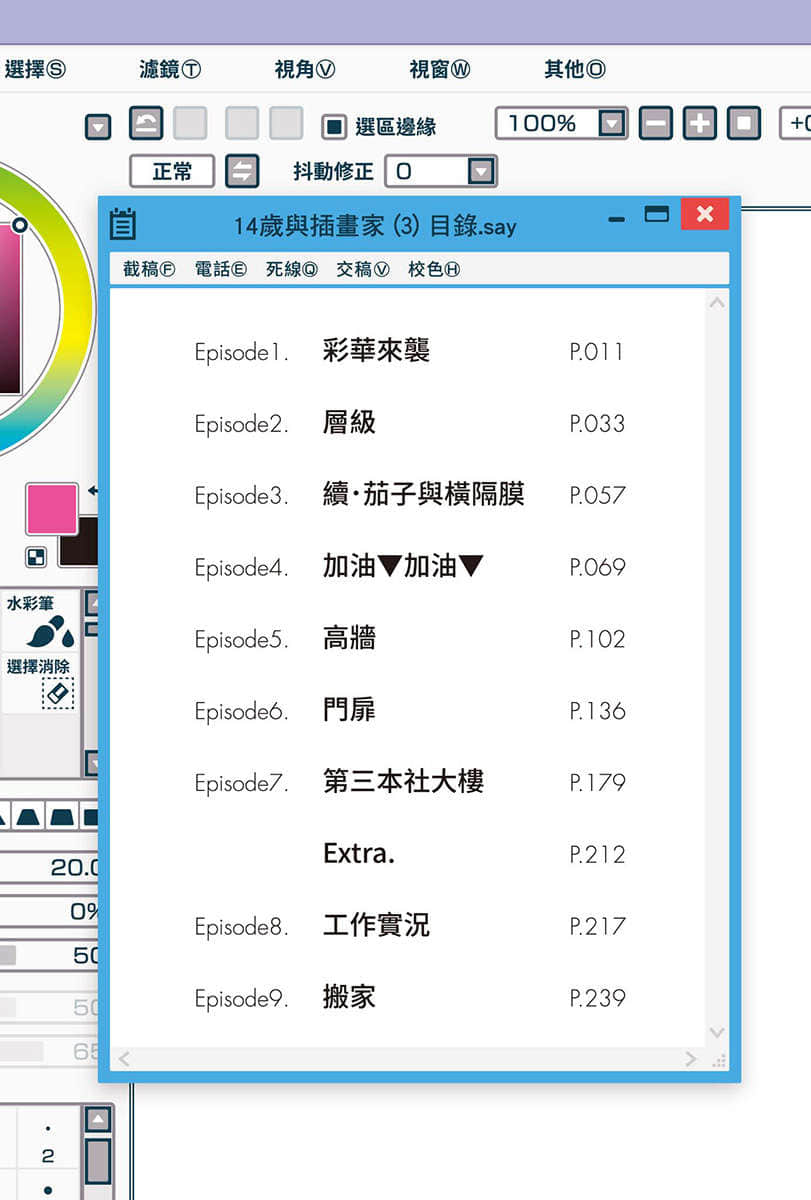
Task: Close the 目錄.say window with red X
Action: tap(704, 214)
